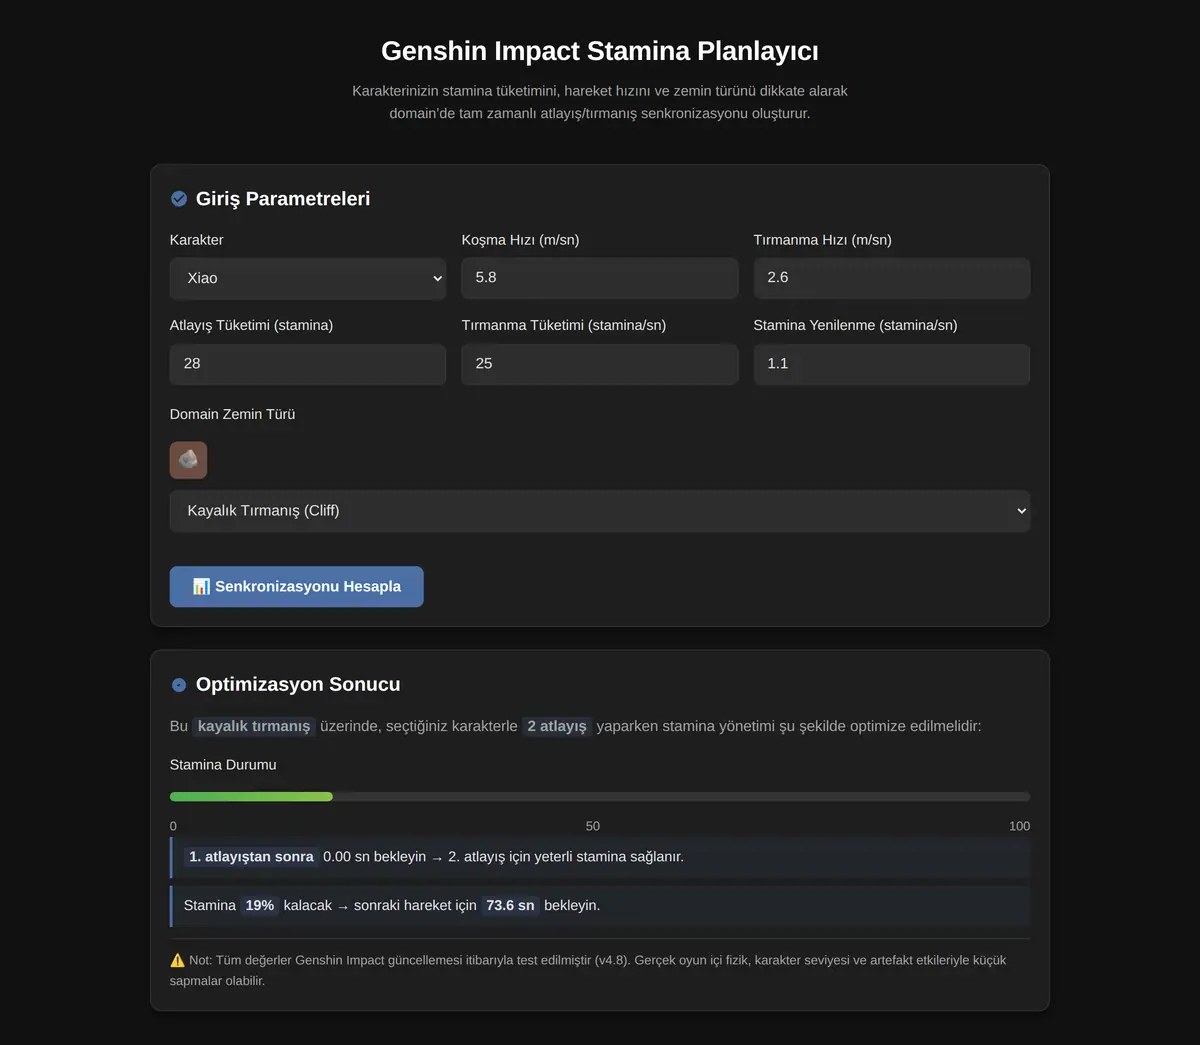The width and height of the screenshot is (1200, 1045).
Task: Click the Giriş Parametreleri heading text
Action: [283, 199]
